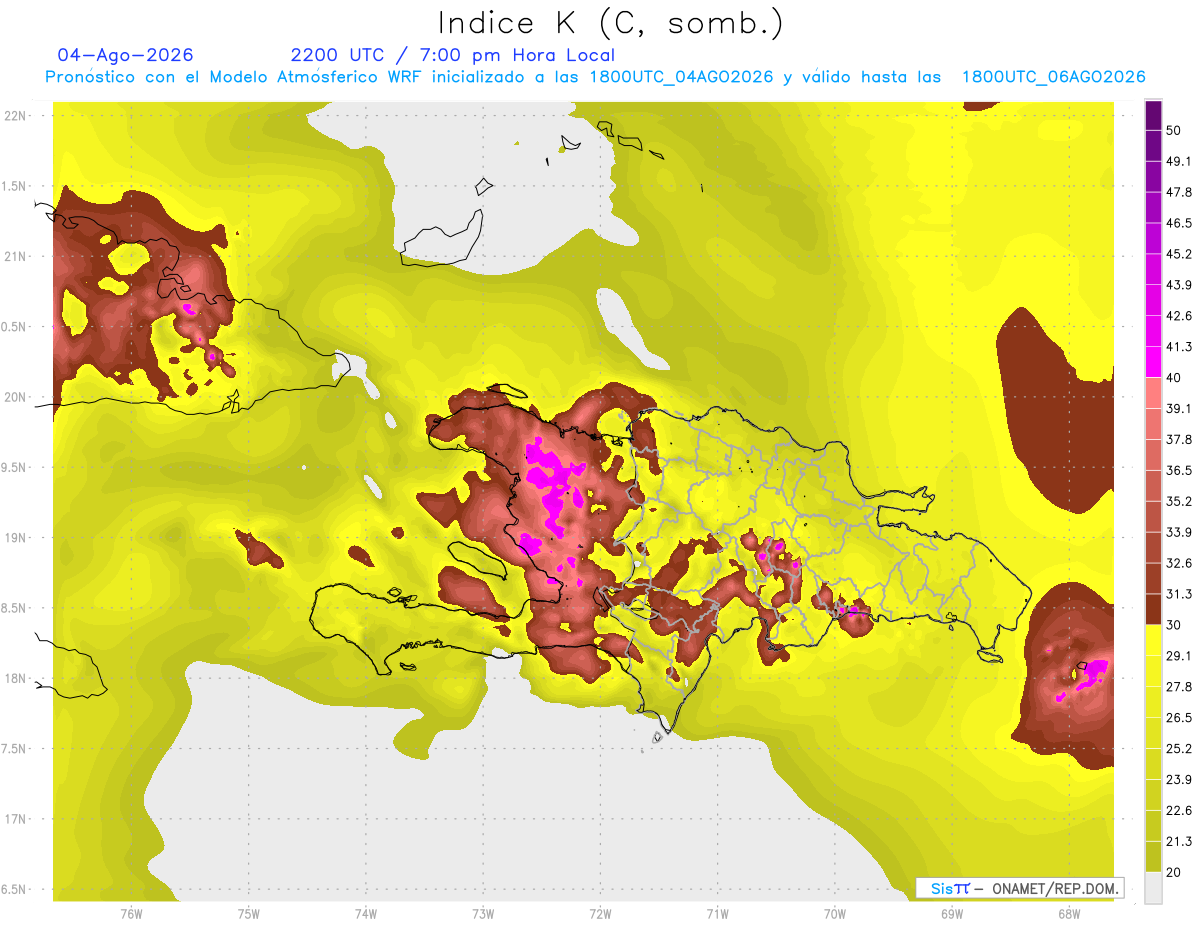The height and width of the screenshot is (927, 1200).
Task: Click the '20N' latitude label
Action: pyautogui.click(x=15, y=397)
